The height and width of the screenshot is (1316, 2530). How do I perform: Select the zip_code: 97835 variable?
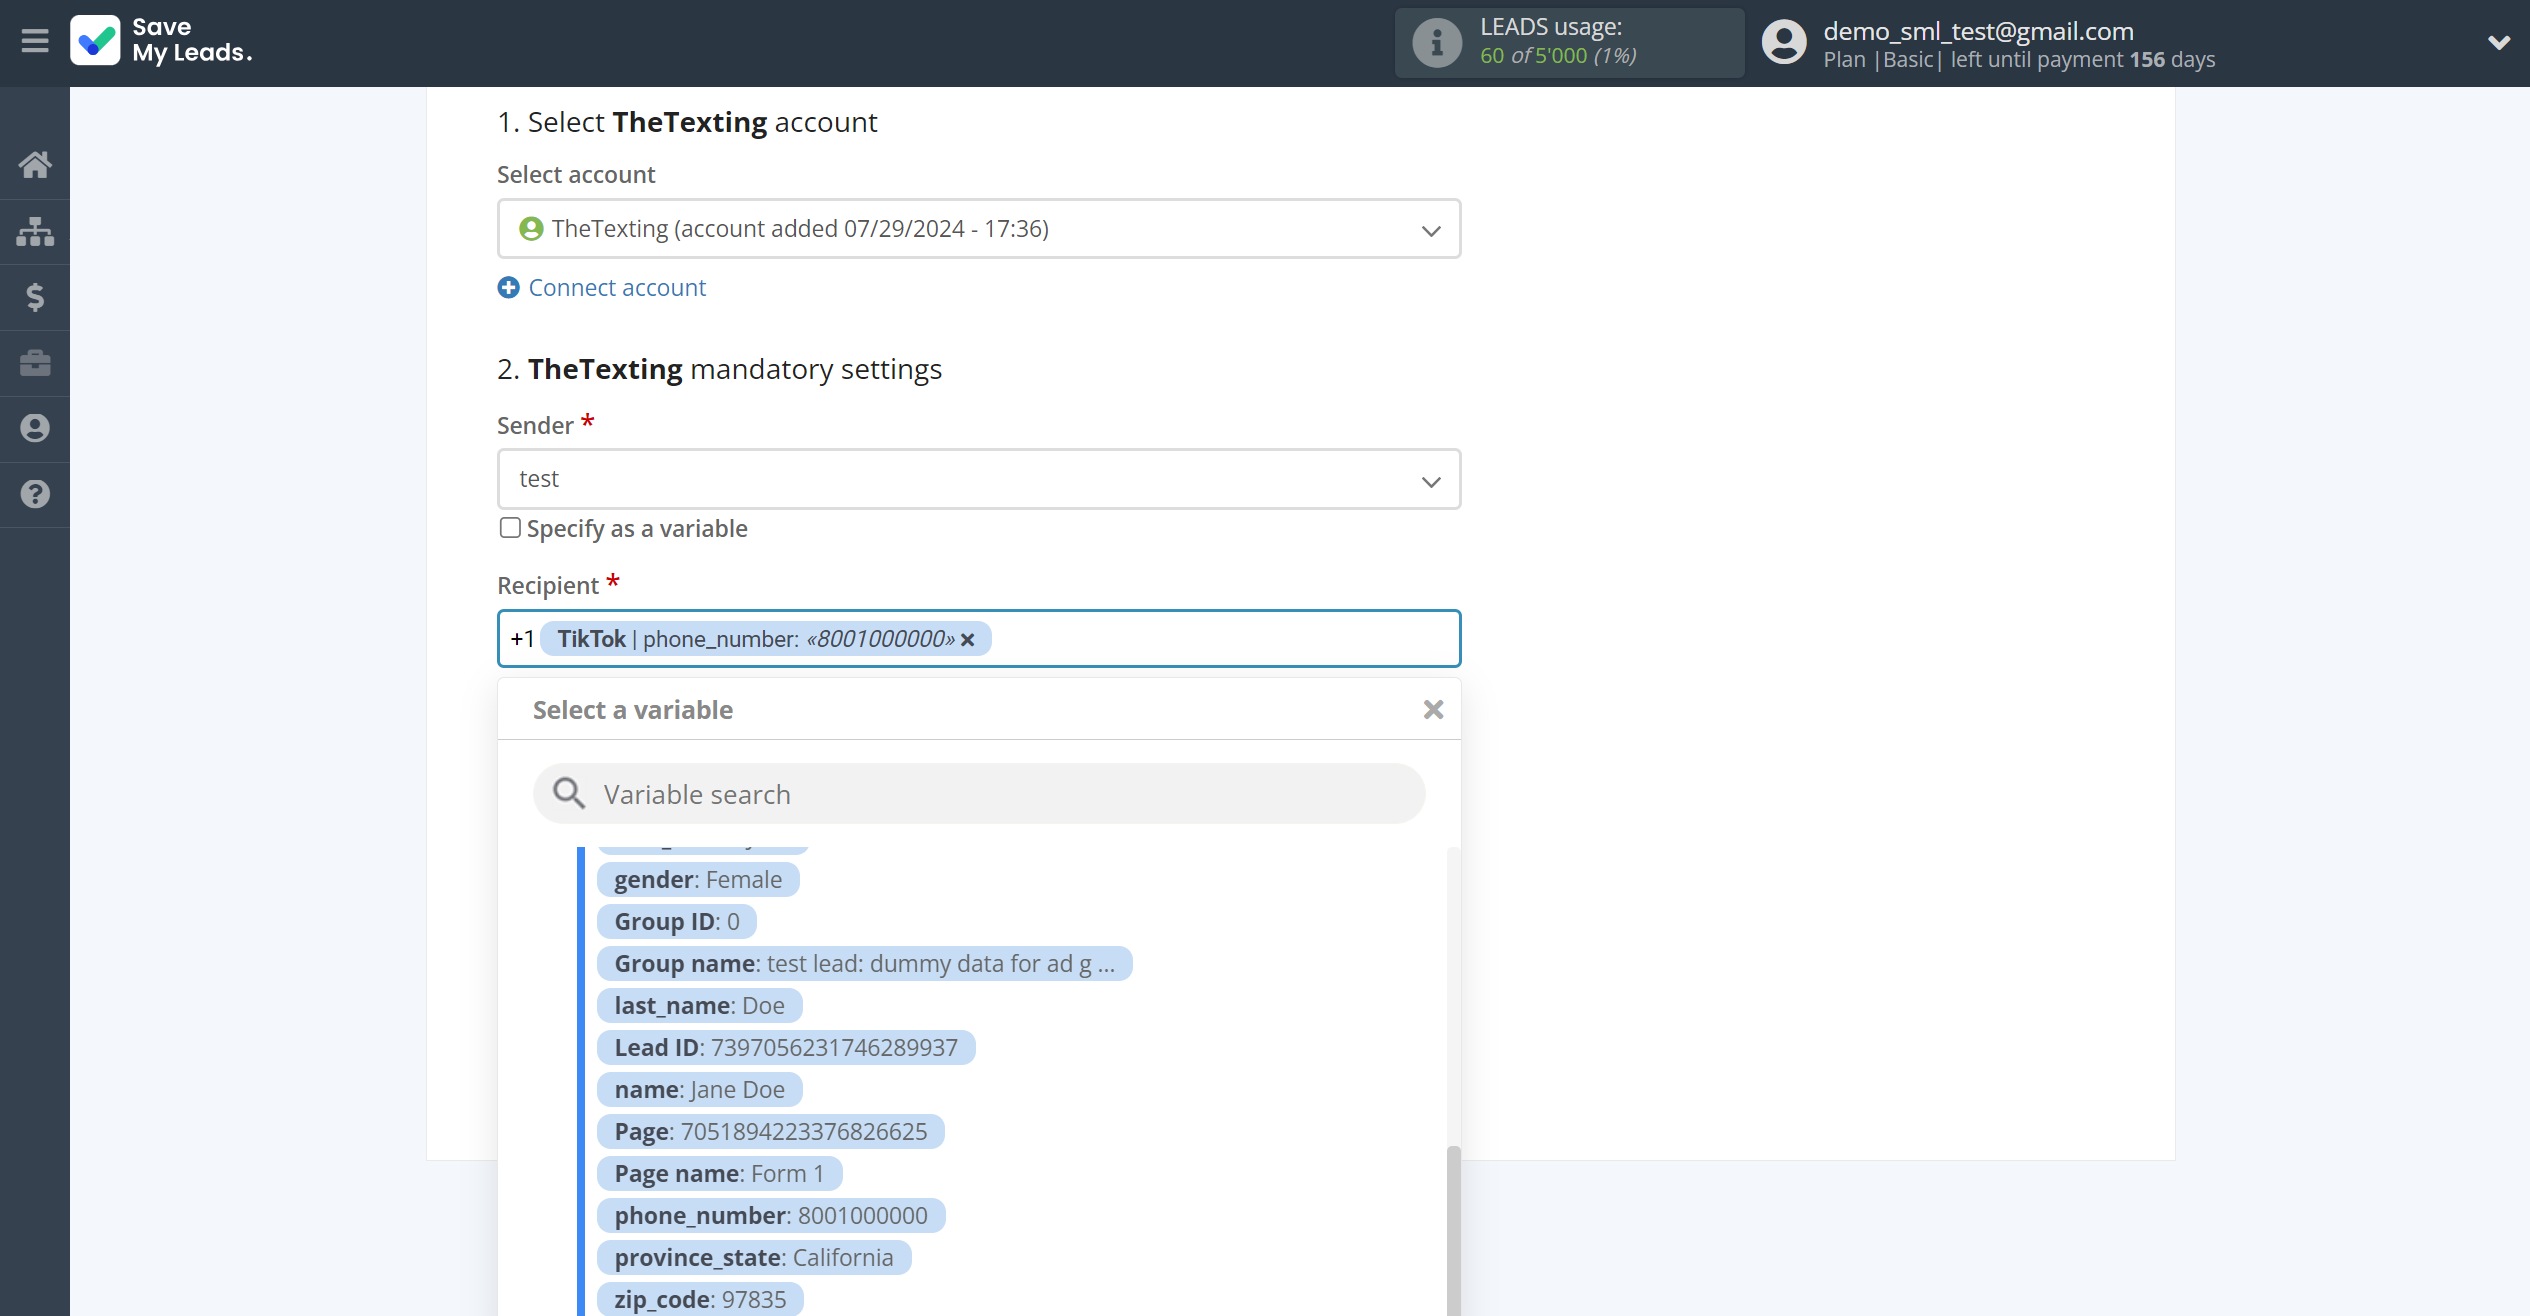(x=700, y=1300)
